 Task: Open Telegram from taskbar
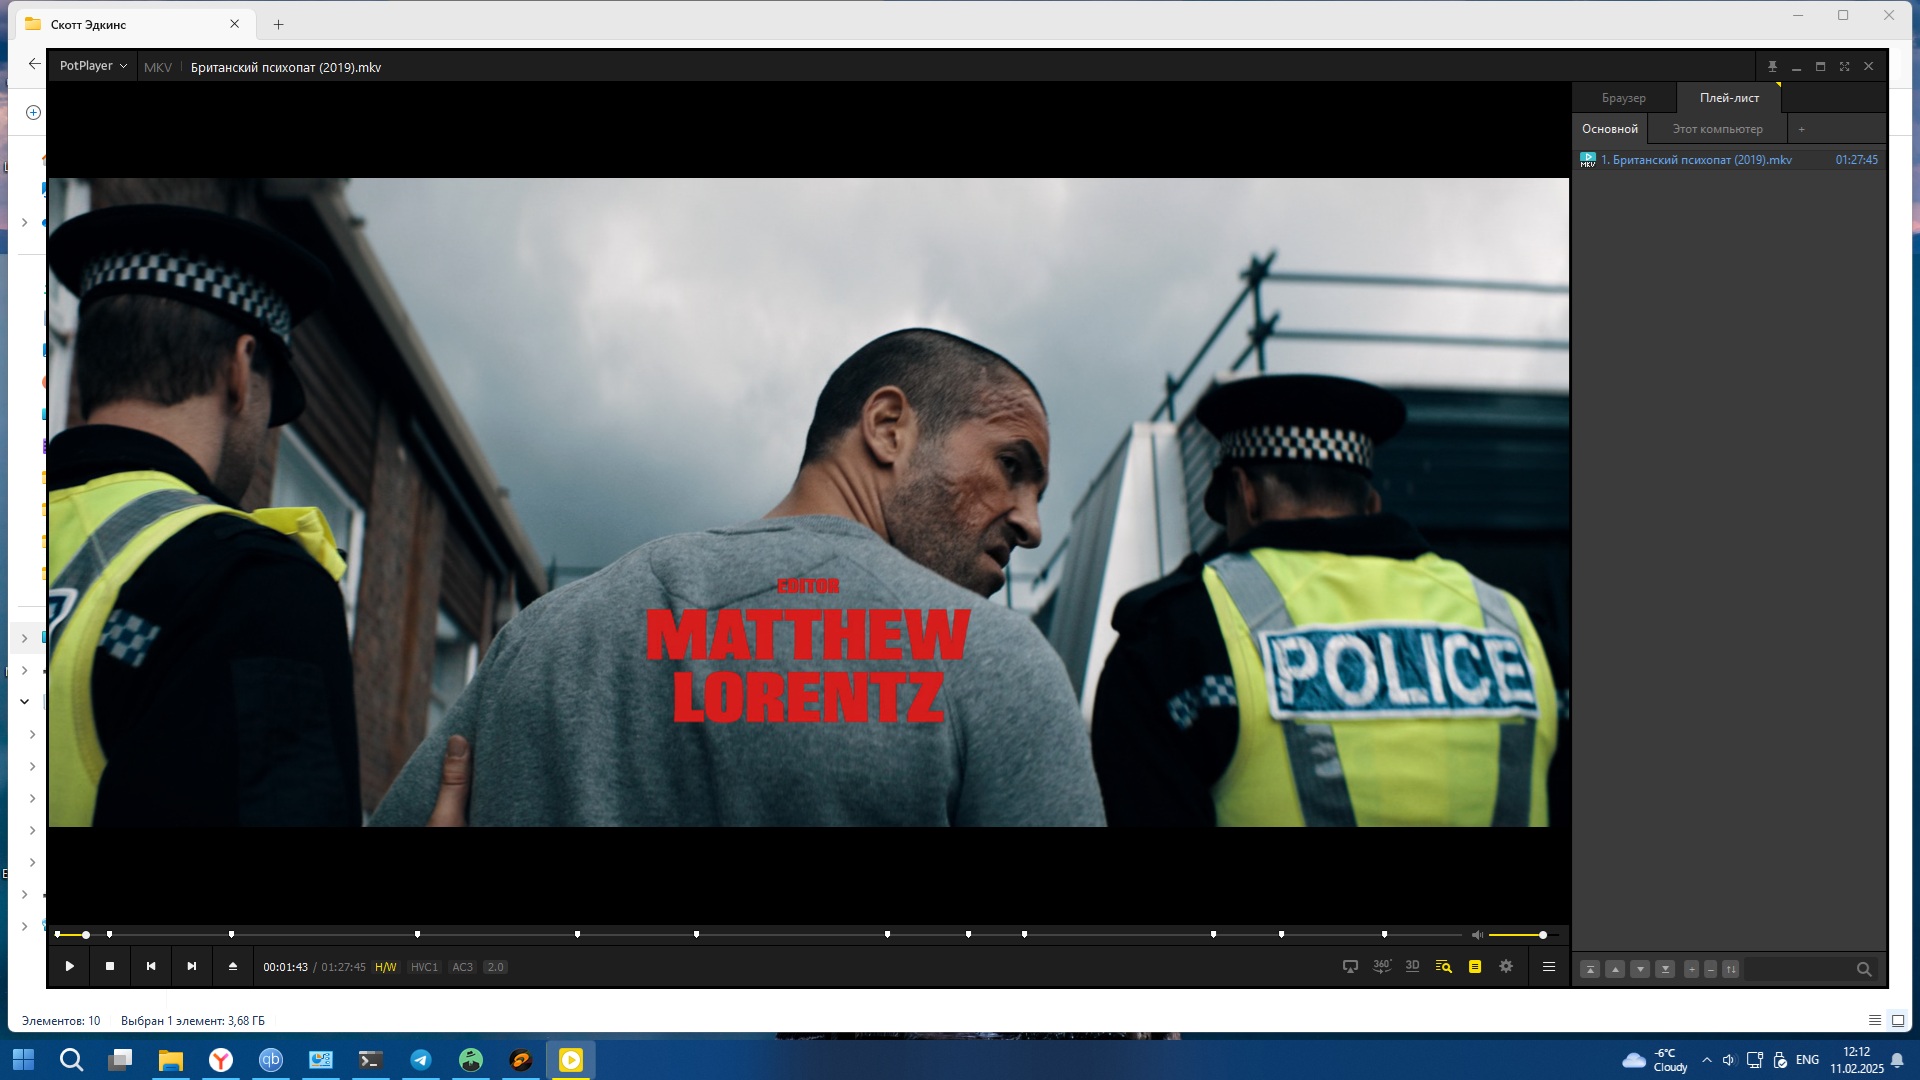(421, 1060)
